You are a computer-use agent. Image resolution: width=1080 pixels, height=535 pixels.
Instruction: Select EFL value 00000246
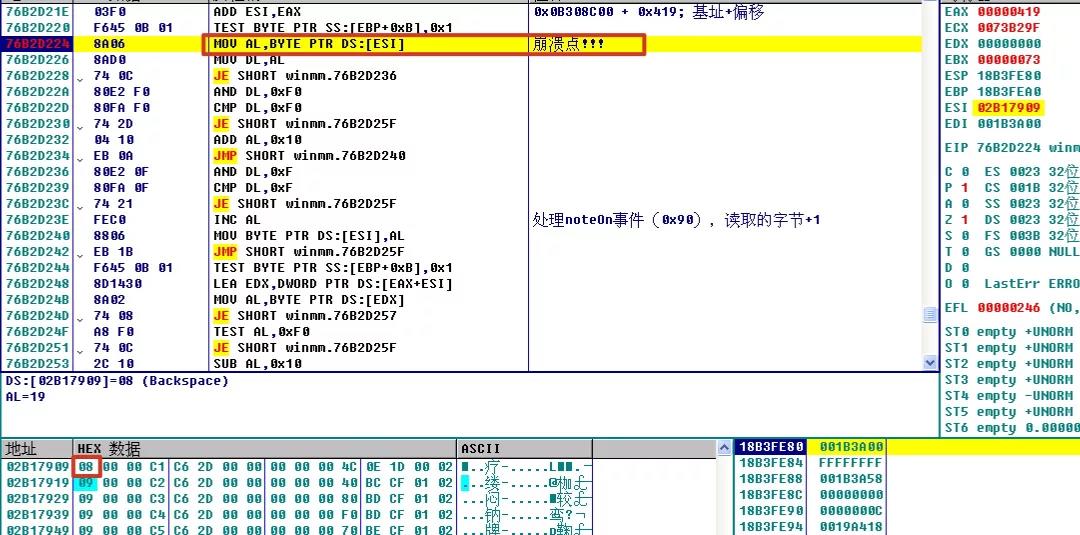[1009, 308]
